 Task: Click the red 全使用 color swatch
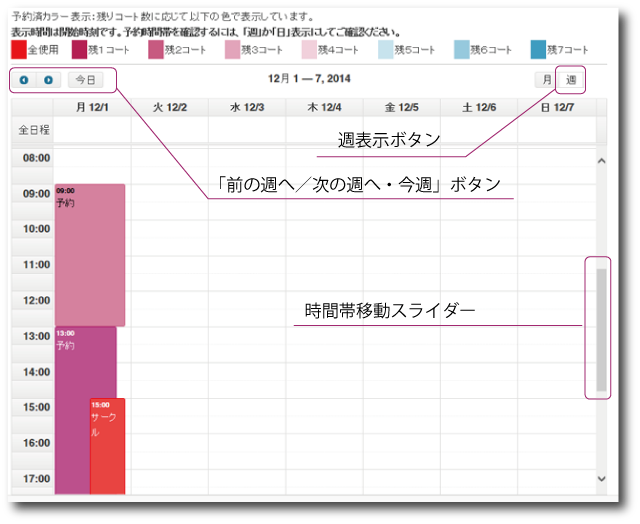tap(19, 50)
